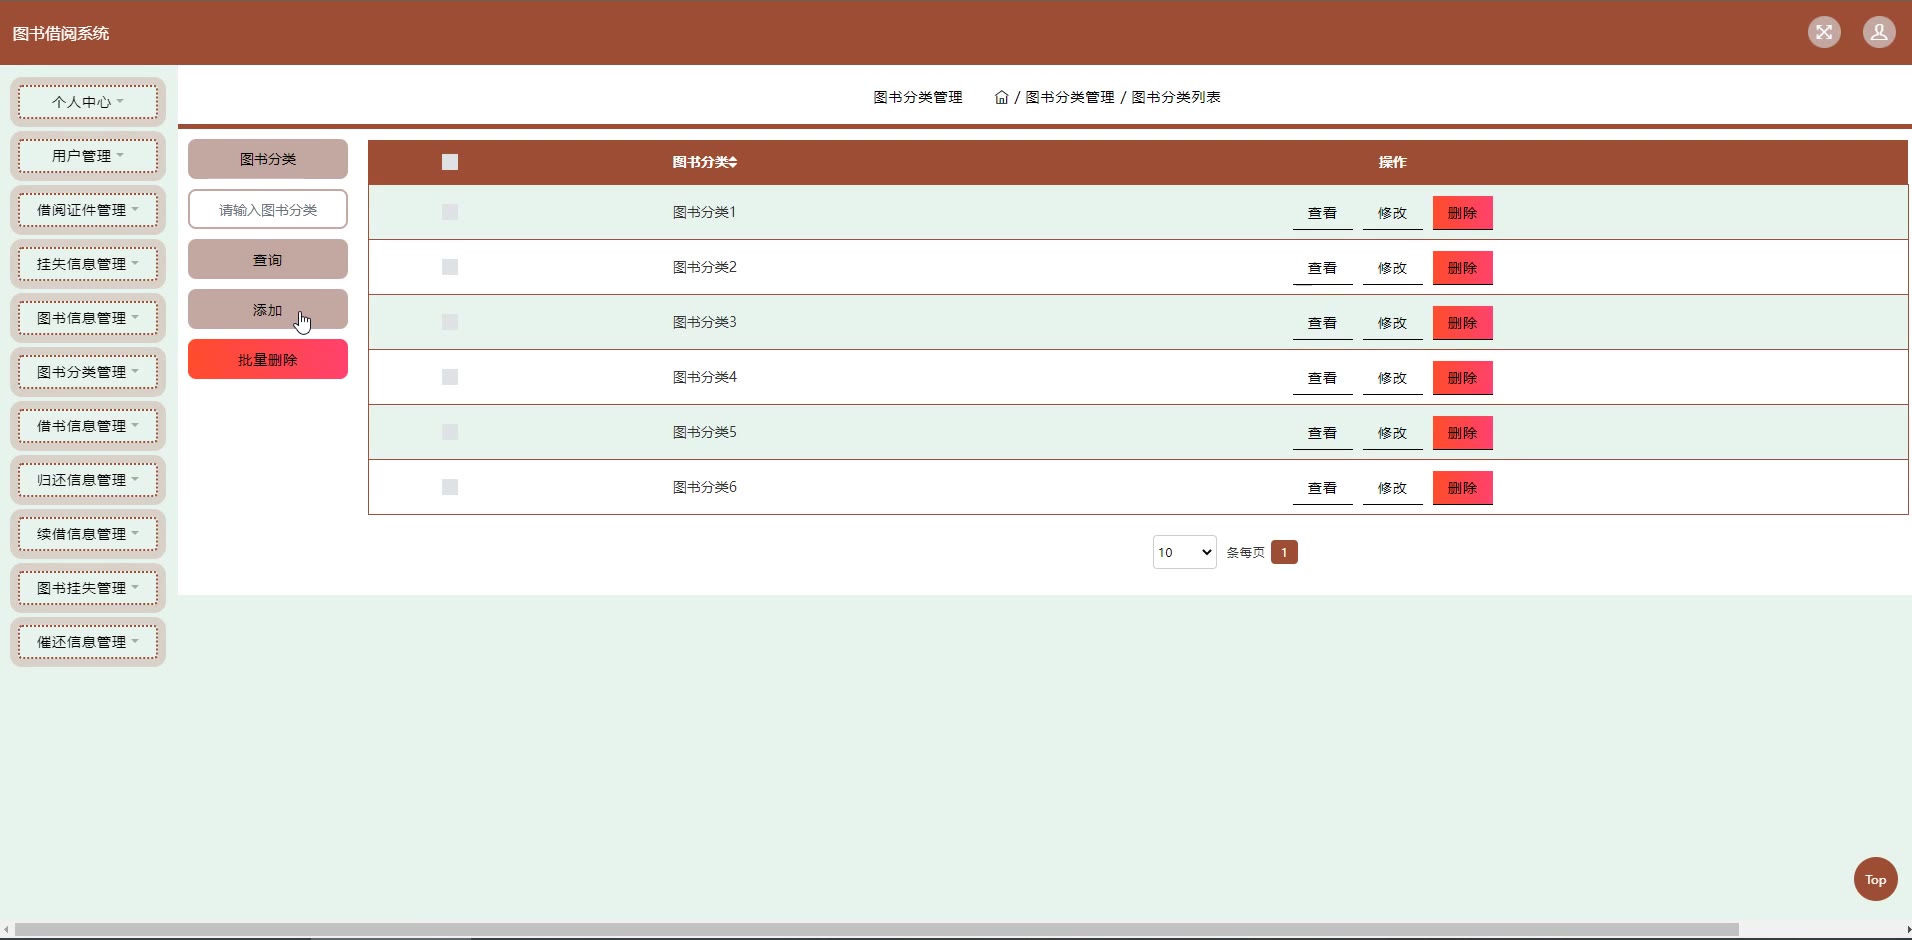The image size is (1912, 940).
Task: Edit 图书分类3 with 修改 button
Action: pos(1392,323)
